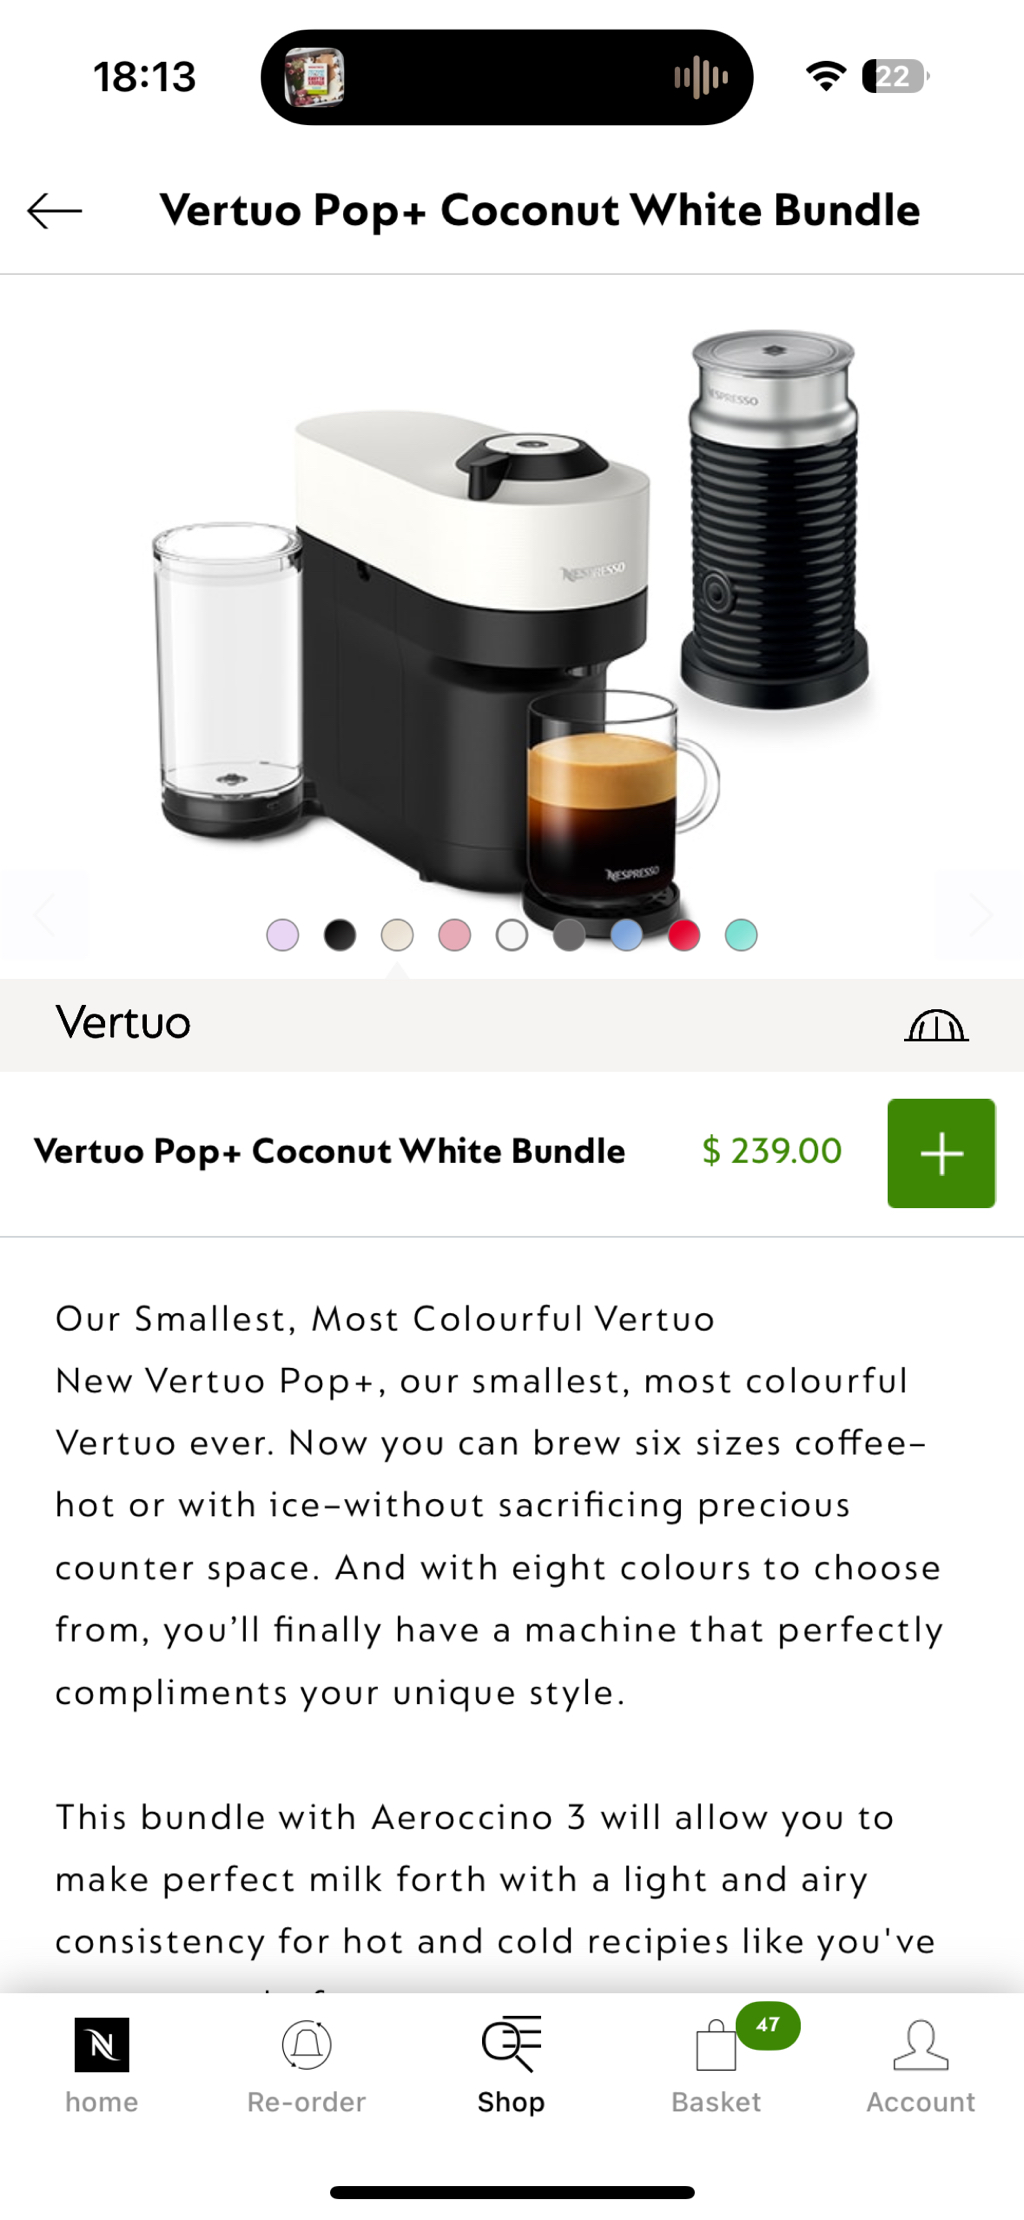Image resolution: width=1024 pixels, height=2220 pixels.
Task: Choose the black color swatch
Action: click(340, 935)
